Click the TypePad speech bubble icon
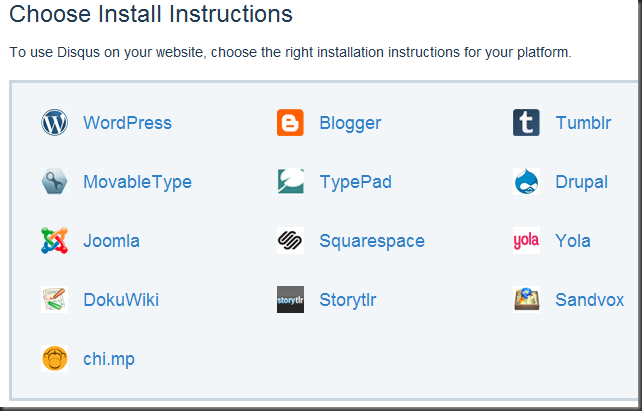The image size is (642, 411). [x=290, y=181]
